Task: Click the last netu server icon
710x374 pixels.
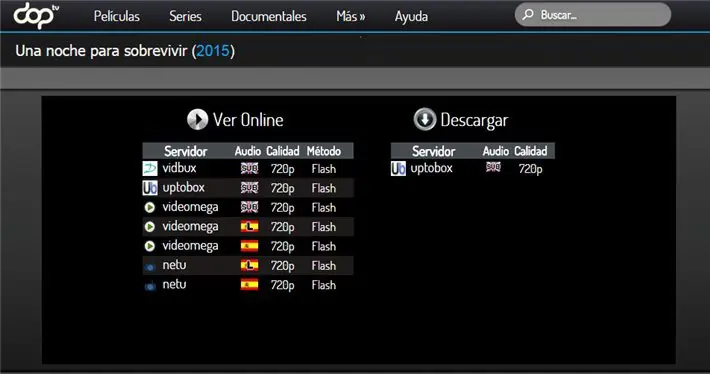Action: tap(150, 286)
